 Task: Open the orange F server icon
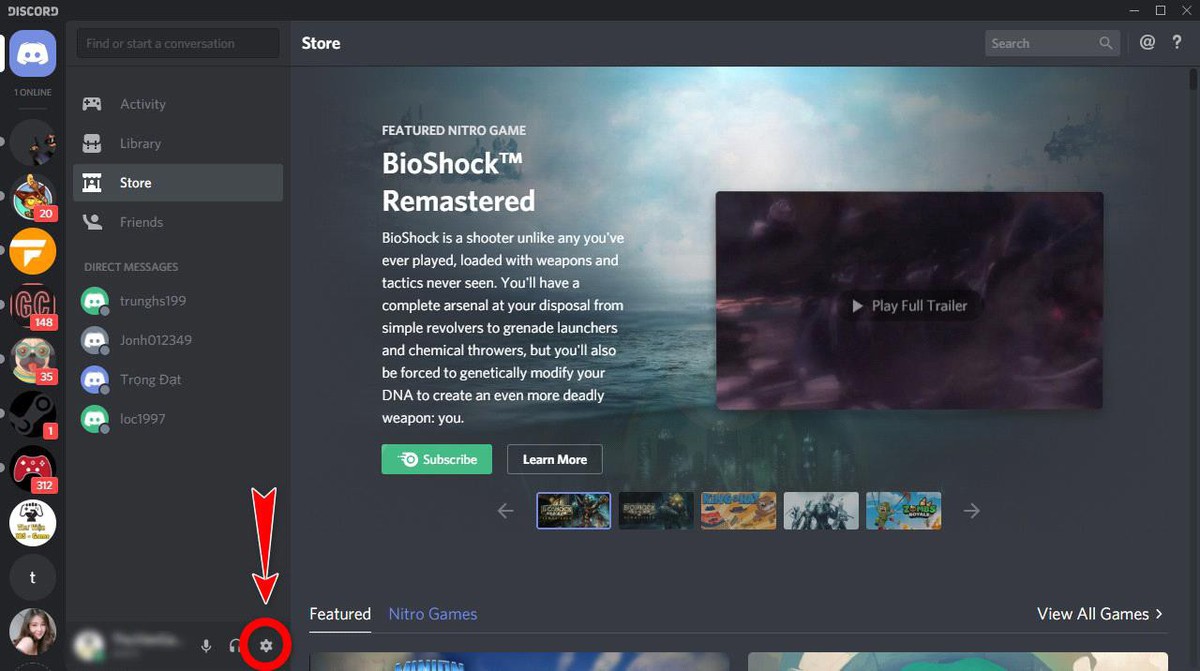(x=33, y=252)
